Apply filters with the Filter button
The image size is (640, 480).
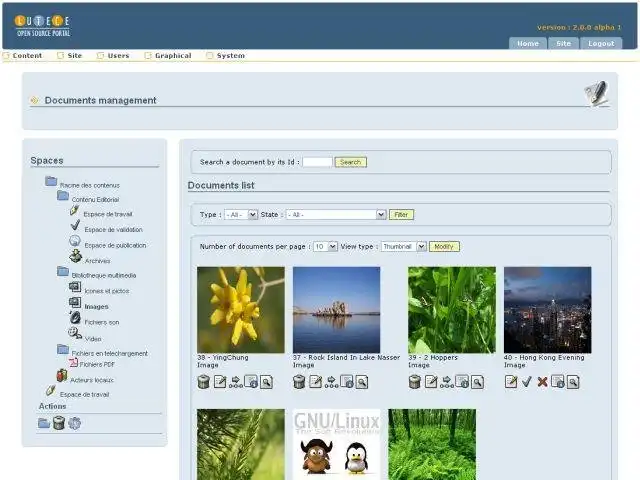coord(401,215)
